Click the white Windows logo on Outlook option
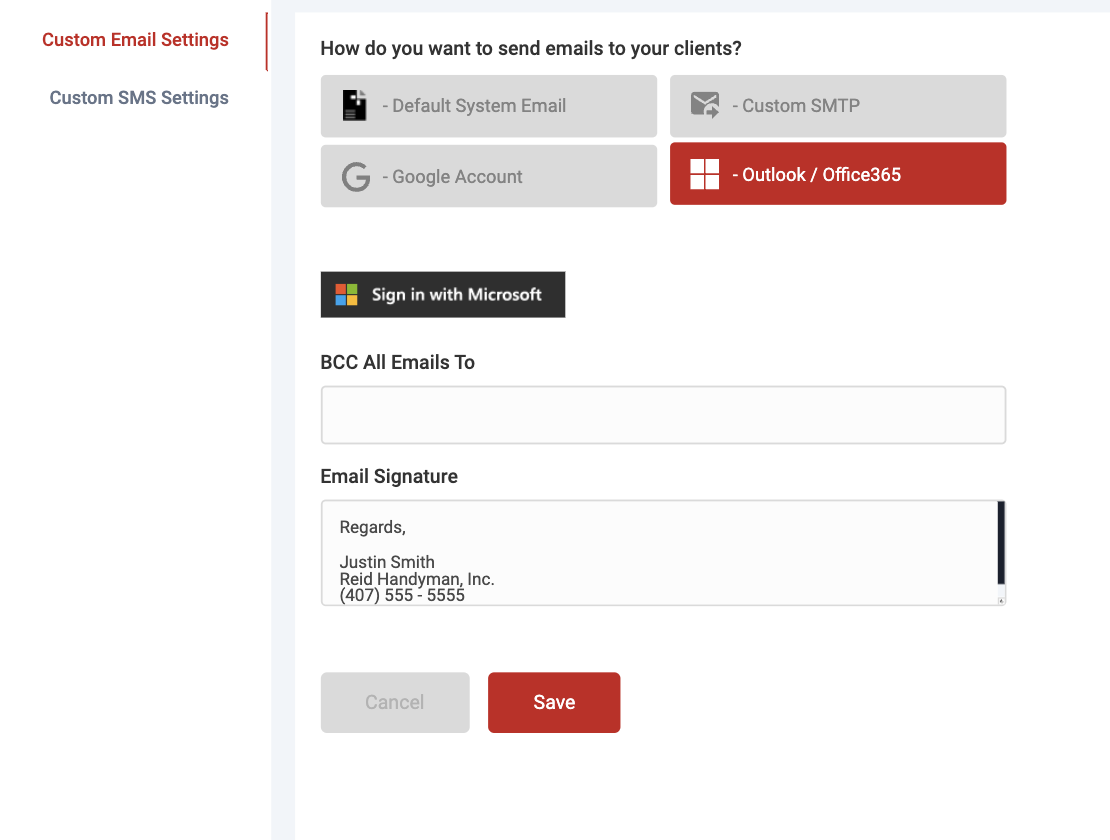 [705, 174]
